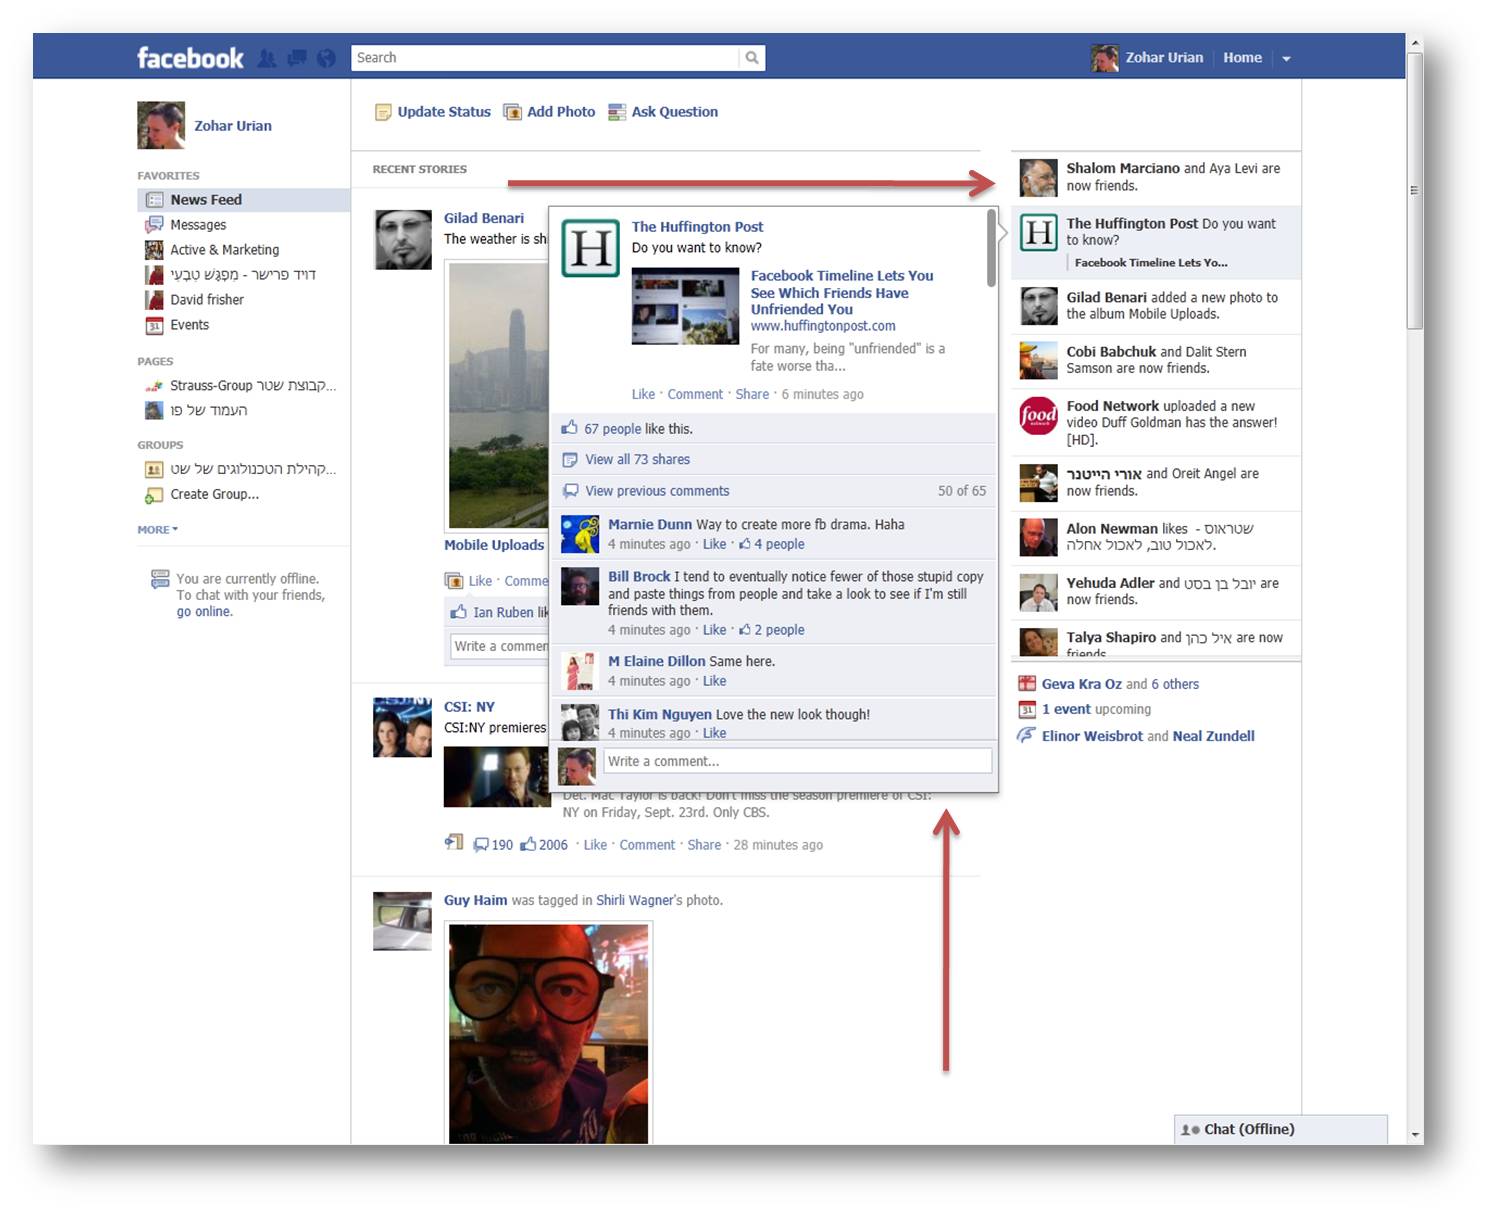1489x1210 pixels.
Task: Open notifications globe icon
Action: pyautogui.click(x=326, y=58)
